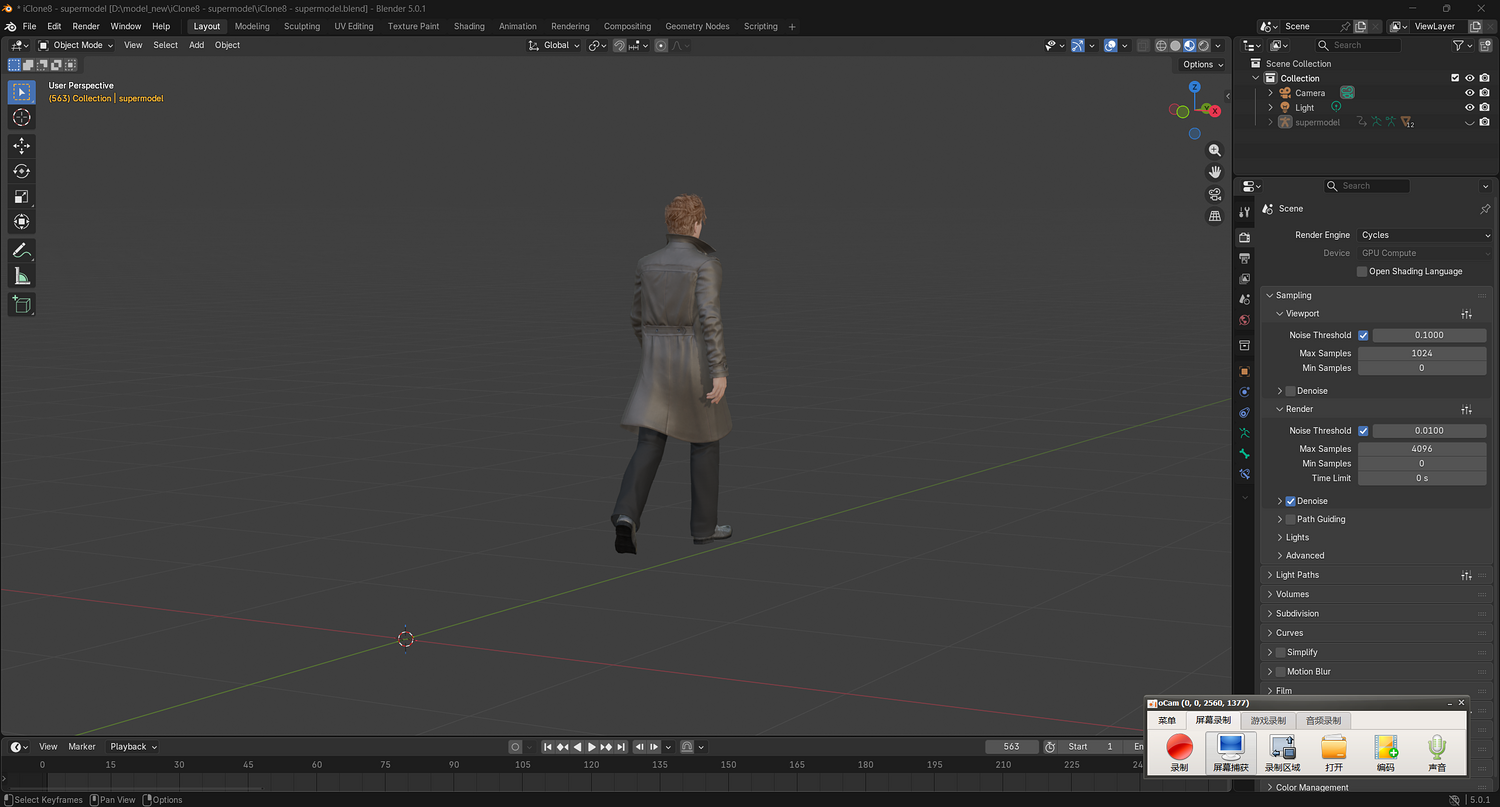This screenshot has width=1500, height=807.
Task: Toggle Render Noise Threshold checkbox
Action: coord(1363,431)
